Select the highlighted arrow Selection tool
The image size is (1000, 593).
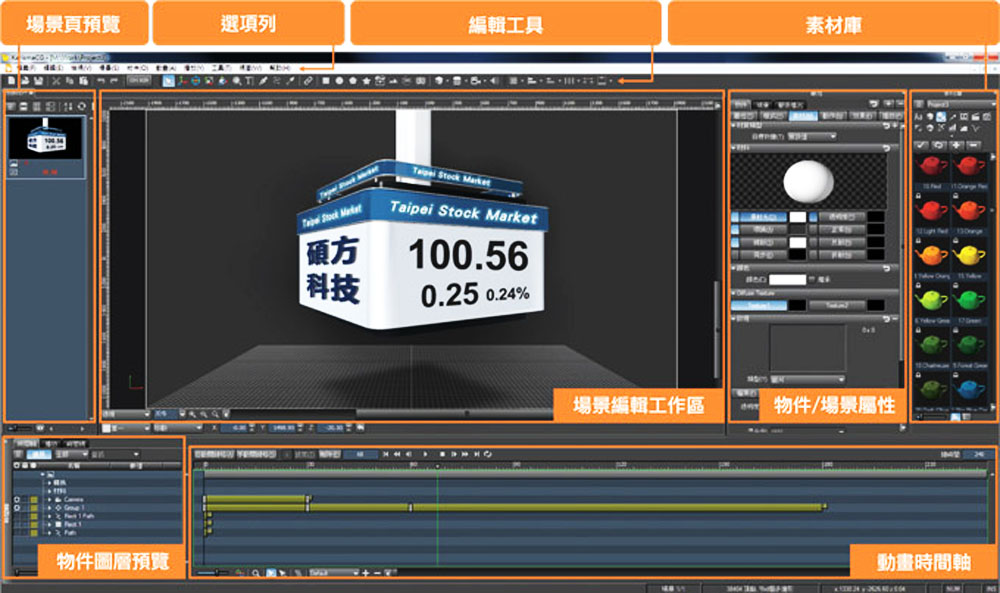click(168, 81)
